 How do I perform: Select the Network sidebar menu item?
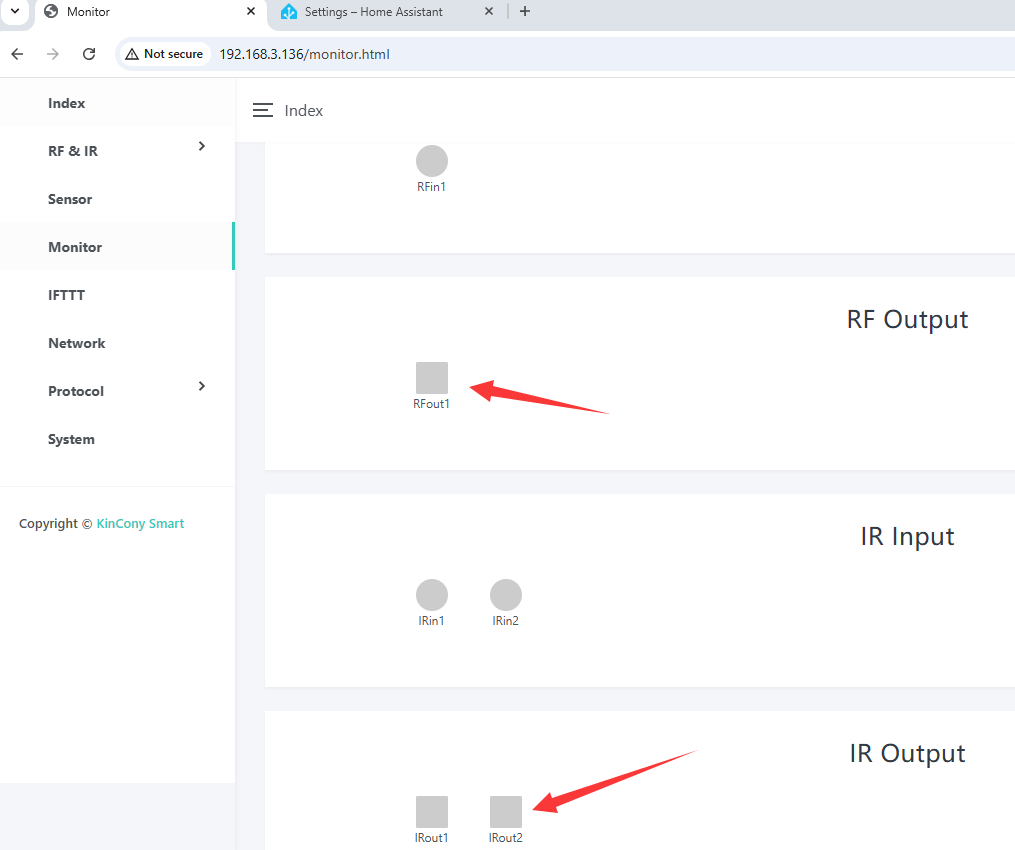tap(76, 343)
